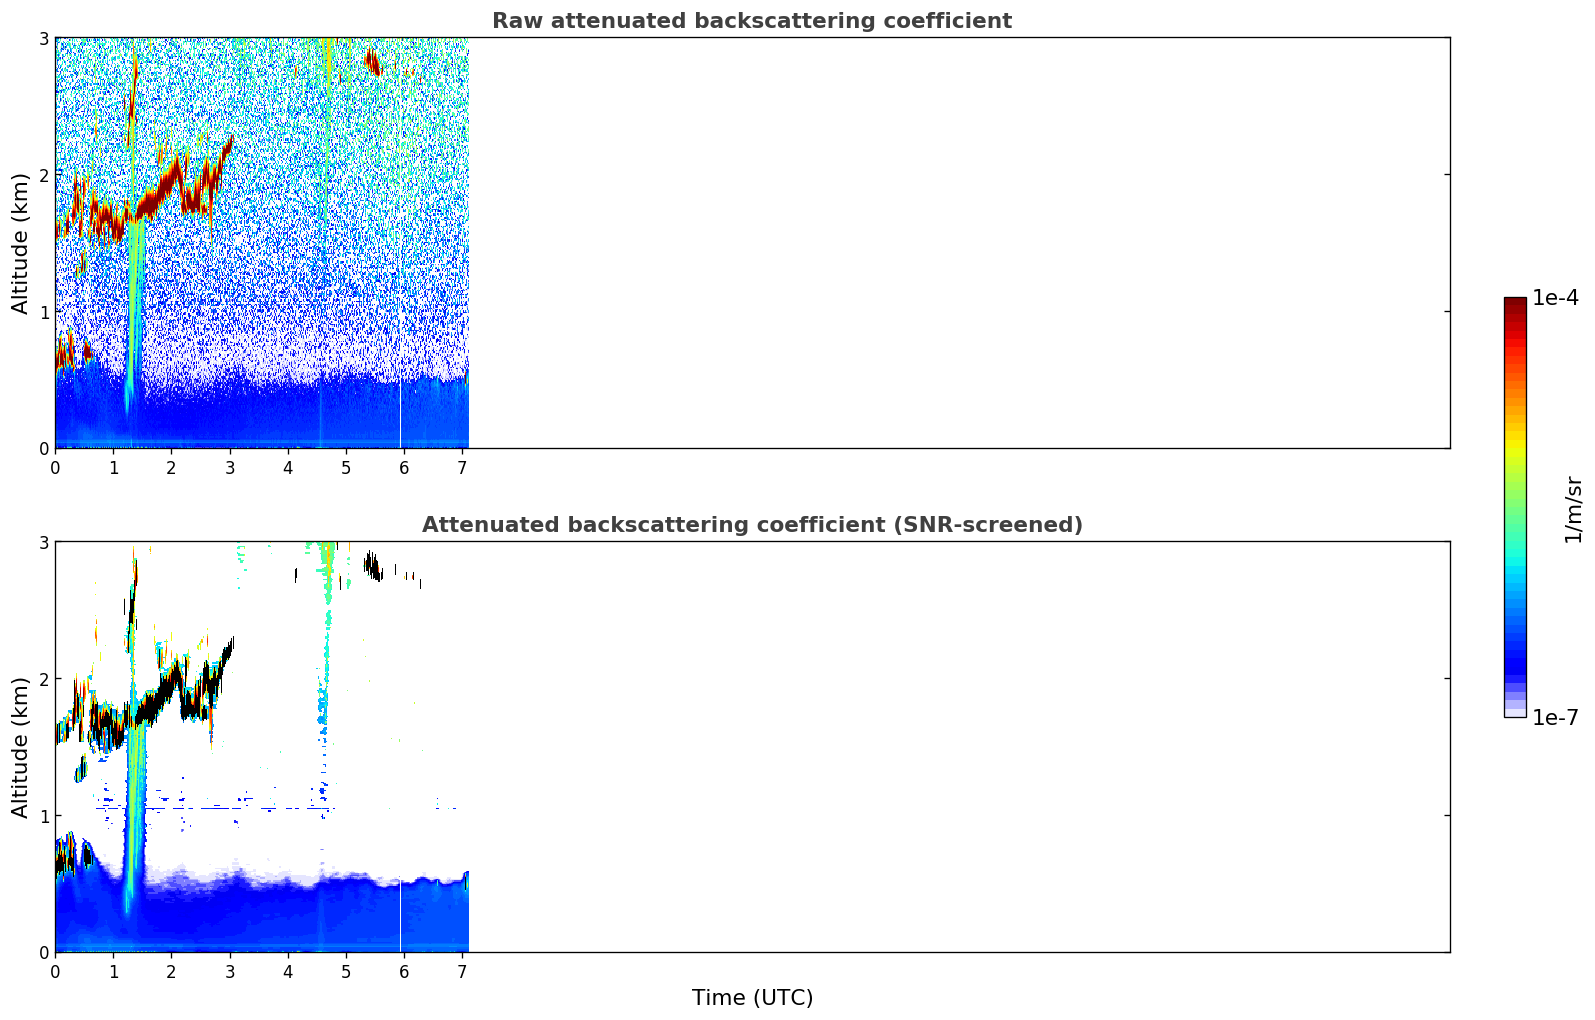Image resolution: width=1595 pixels, height=1020 pixels.
Task: Click the dark red top of colorbar
Action: 1515,308
